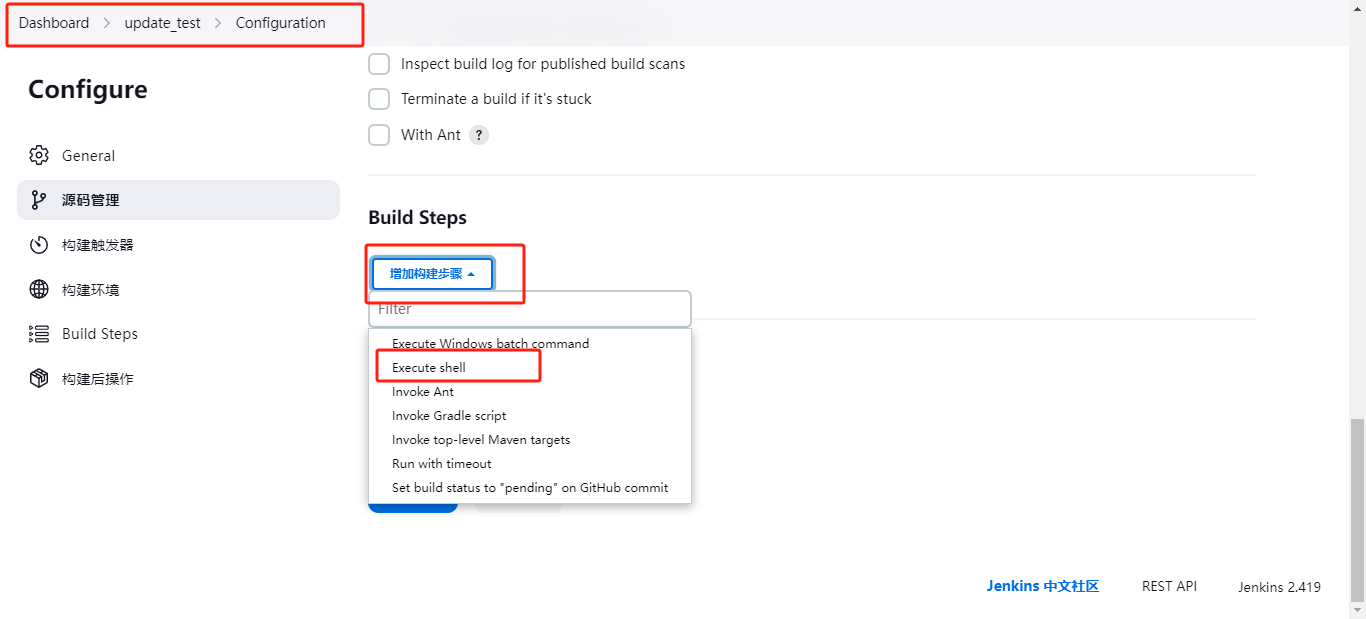1366x619 pixels.
Task: Click the 构建后操作 package icon
Action: point(39,379)
